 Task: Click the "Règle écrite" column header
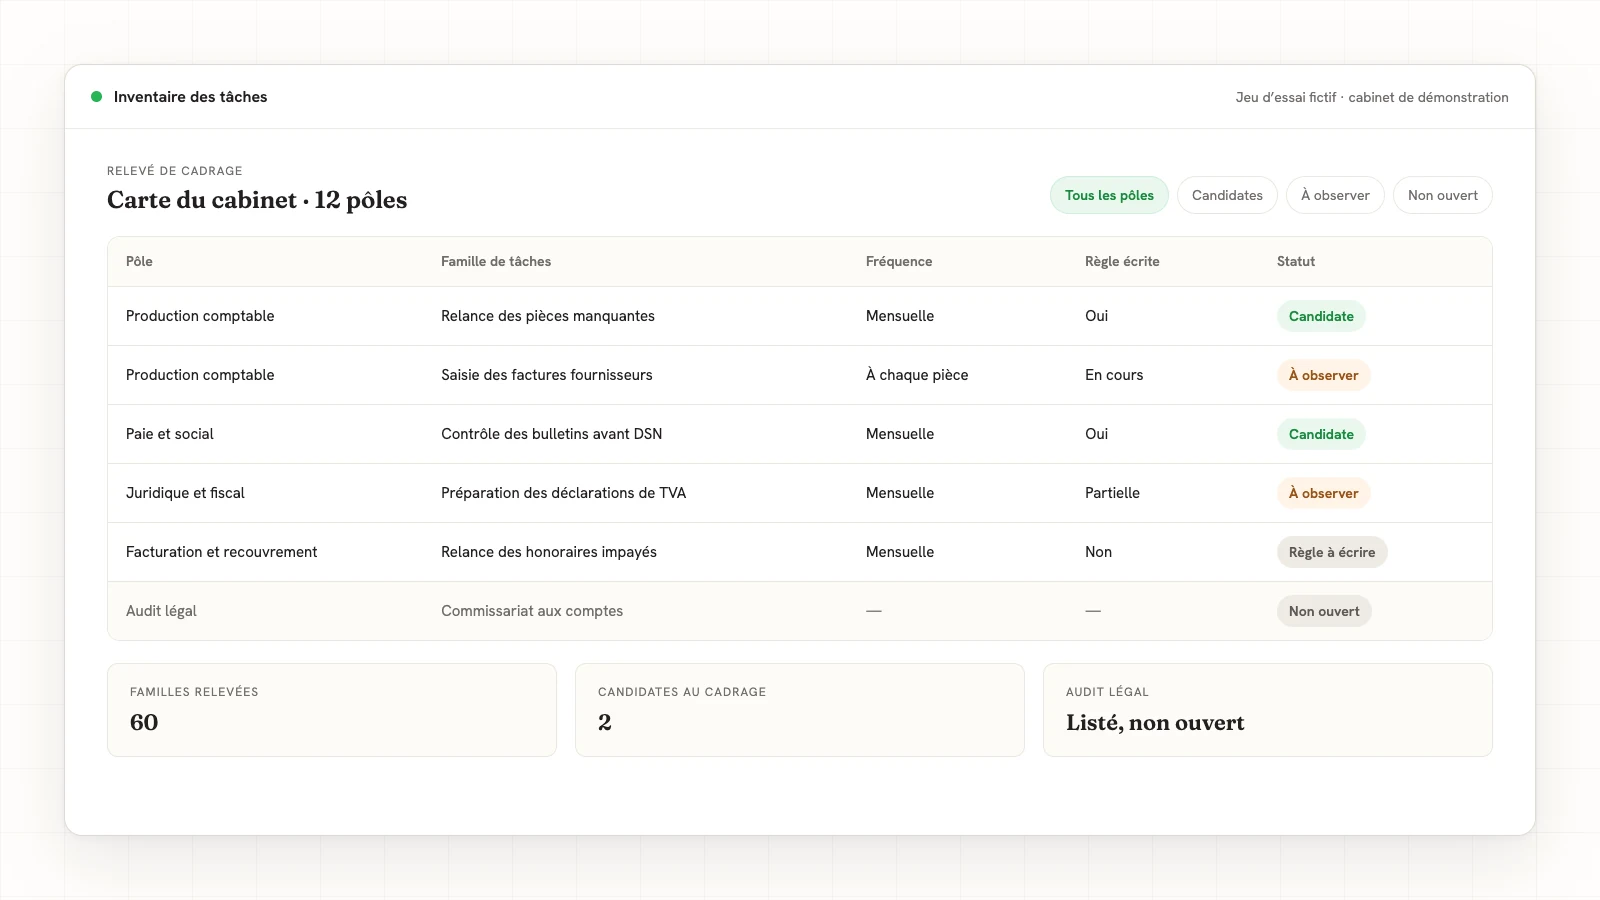[x=1122, y=261]
